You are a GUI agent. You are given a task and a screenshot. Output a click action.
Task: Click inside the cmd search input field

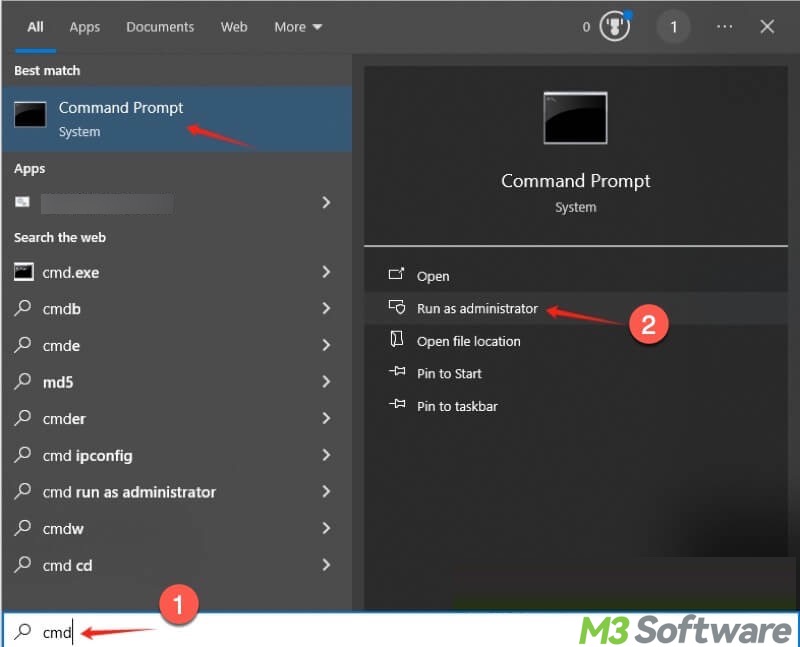click(60, 632)
